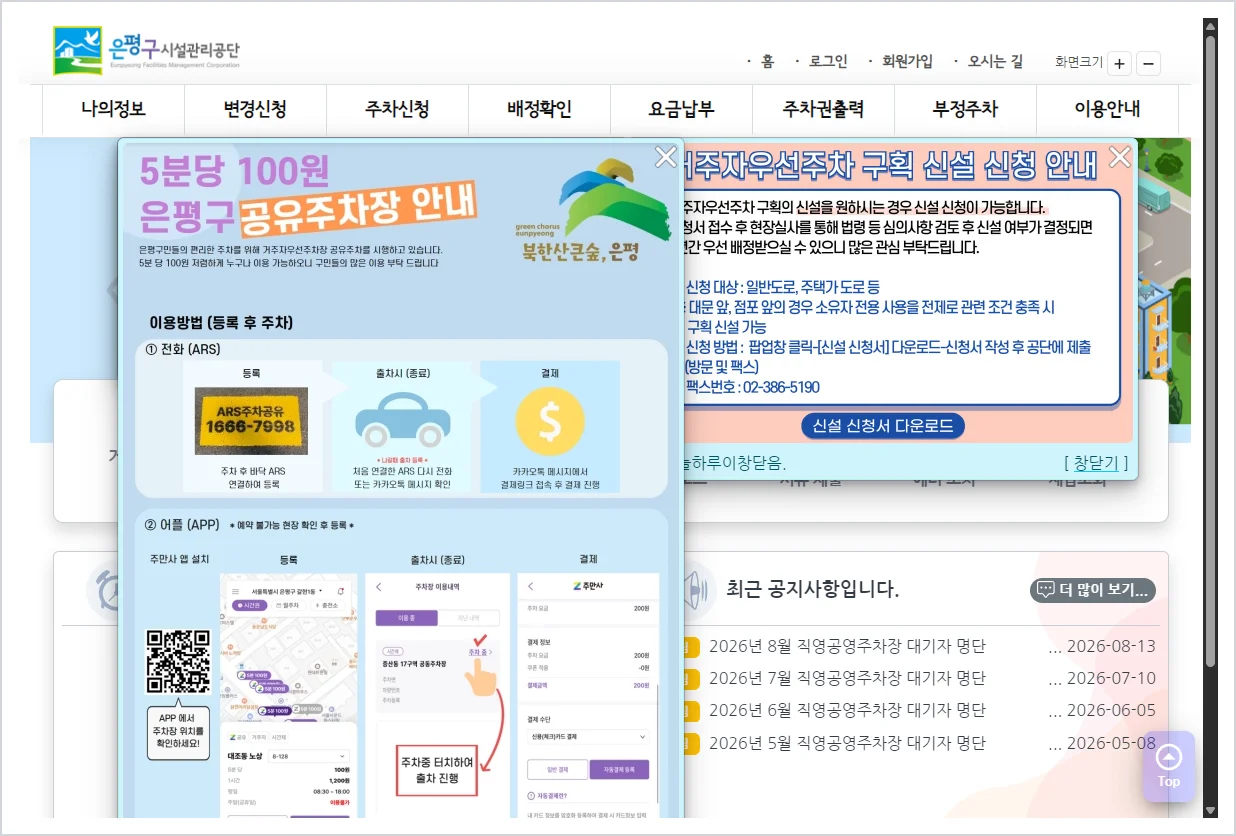
Task: Click the 로그인 link
Action: click(x=827, y=61)
